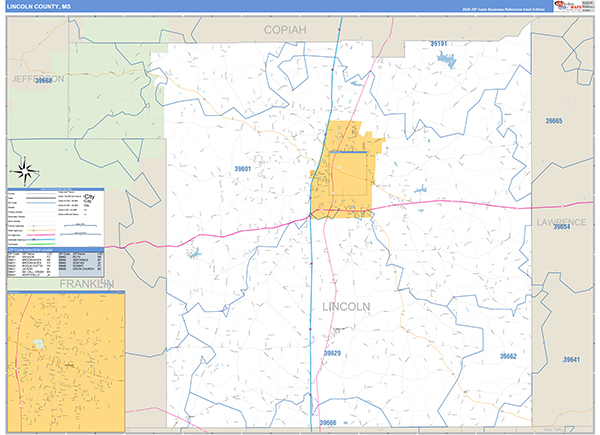
Task: Click the green park on the inset map
Action: (x=38, y=344)
